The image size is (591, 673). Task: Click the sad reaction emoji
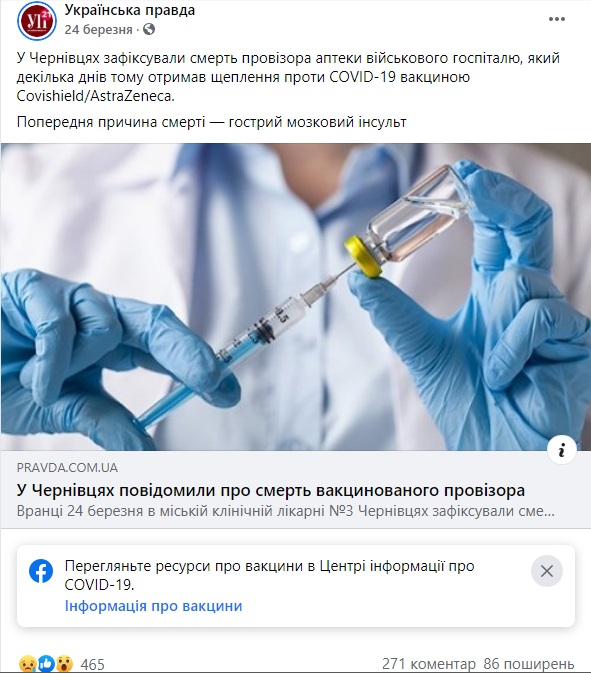[x=26, y=664]
